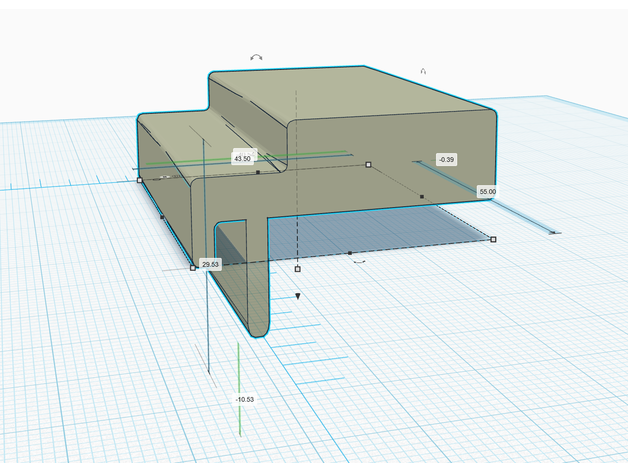
Task: Click the black cone lift arrow below the model
Action: [297, 297]
